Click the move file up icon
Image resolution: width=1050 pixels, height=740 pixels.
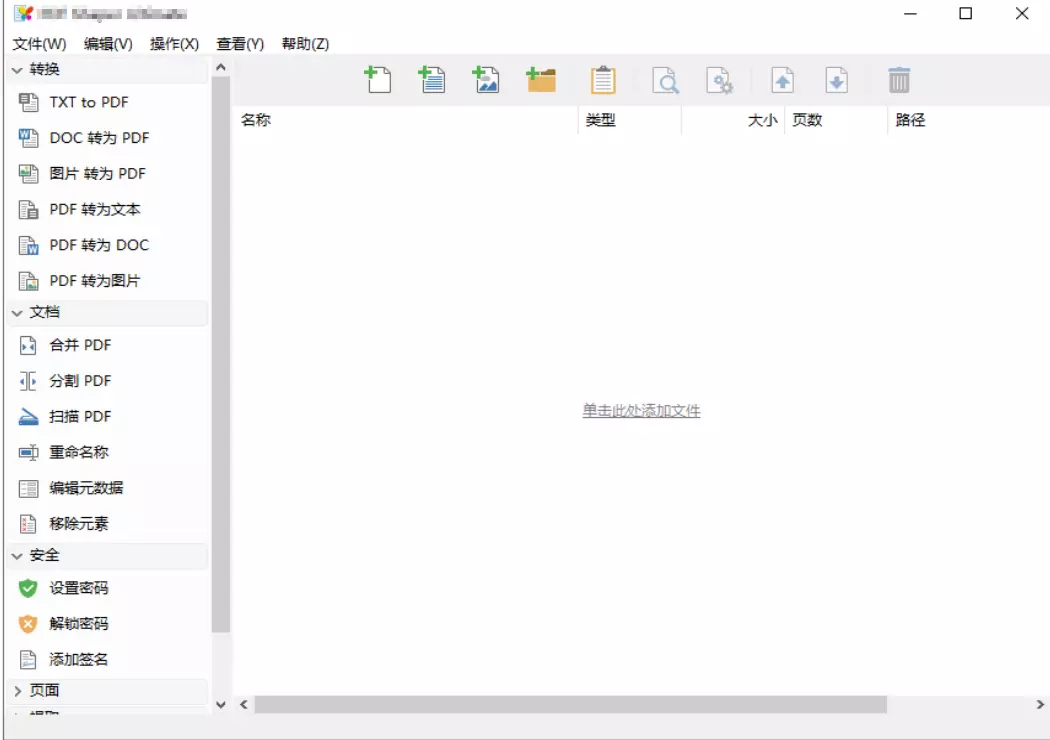(783, 80)
